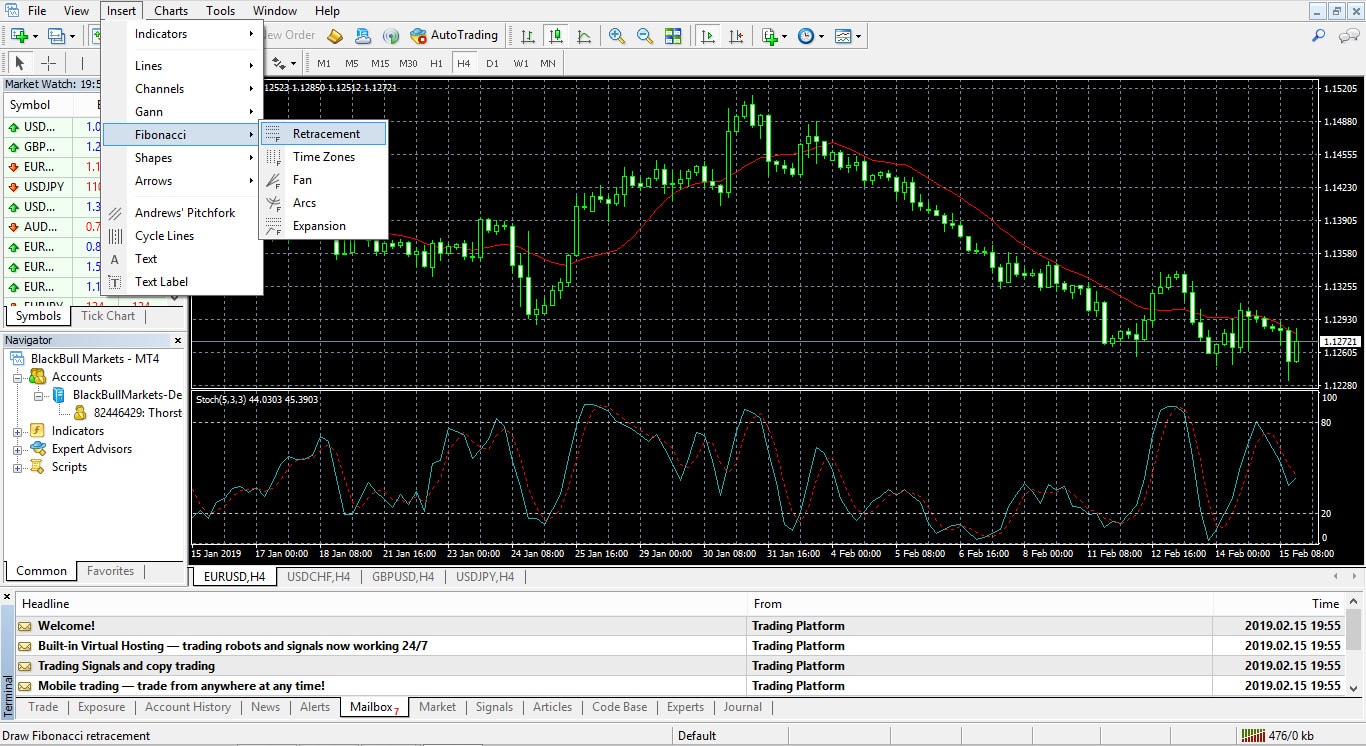Image resolution: width=1366 pixels, height=746 pixels.
Task: Click the search magnifier icon
Action: click(x=1319, y=36)
